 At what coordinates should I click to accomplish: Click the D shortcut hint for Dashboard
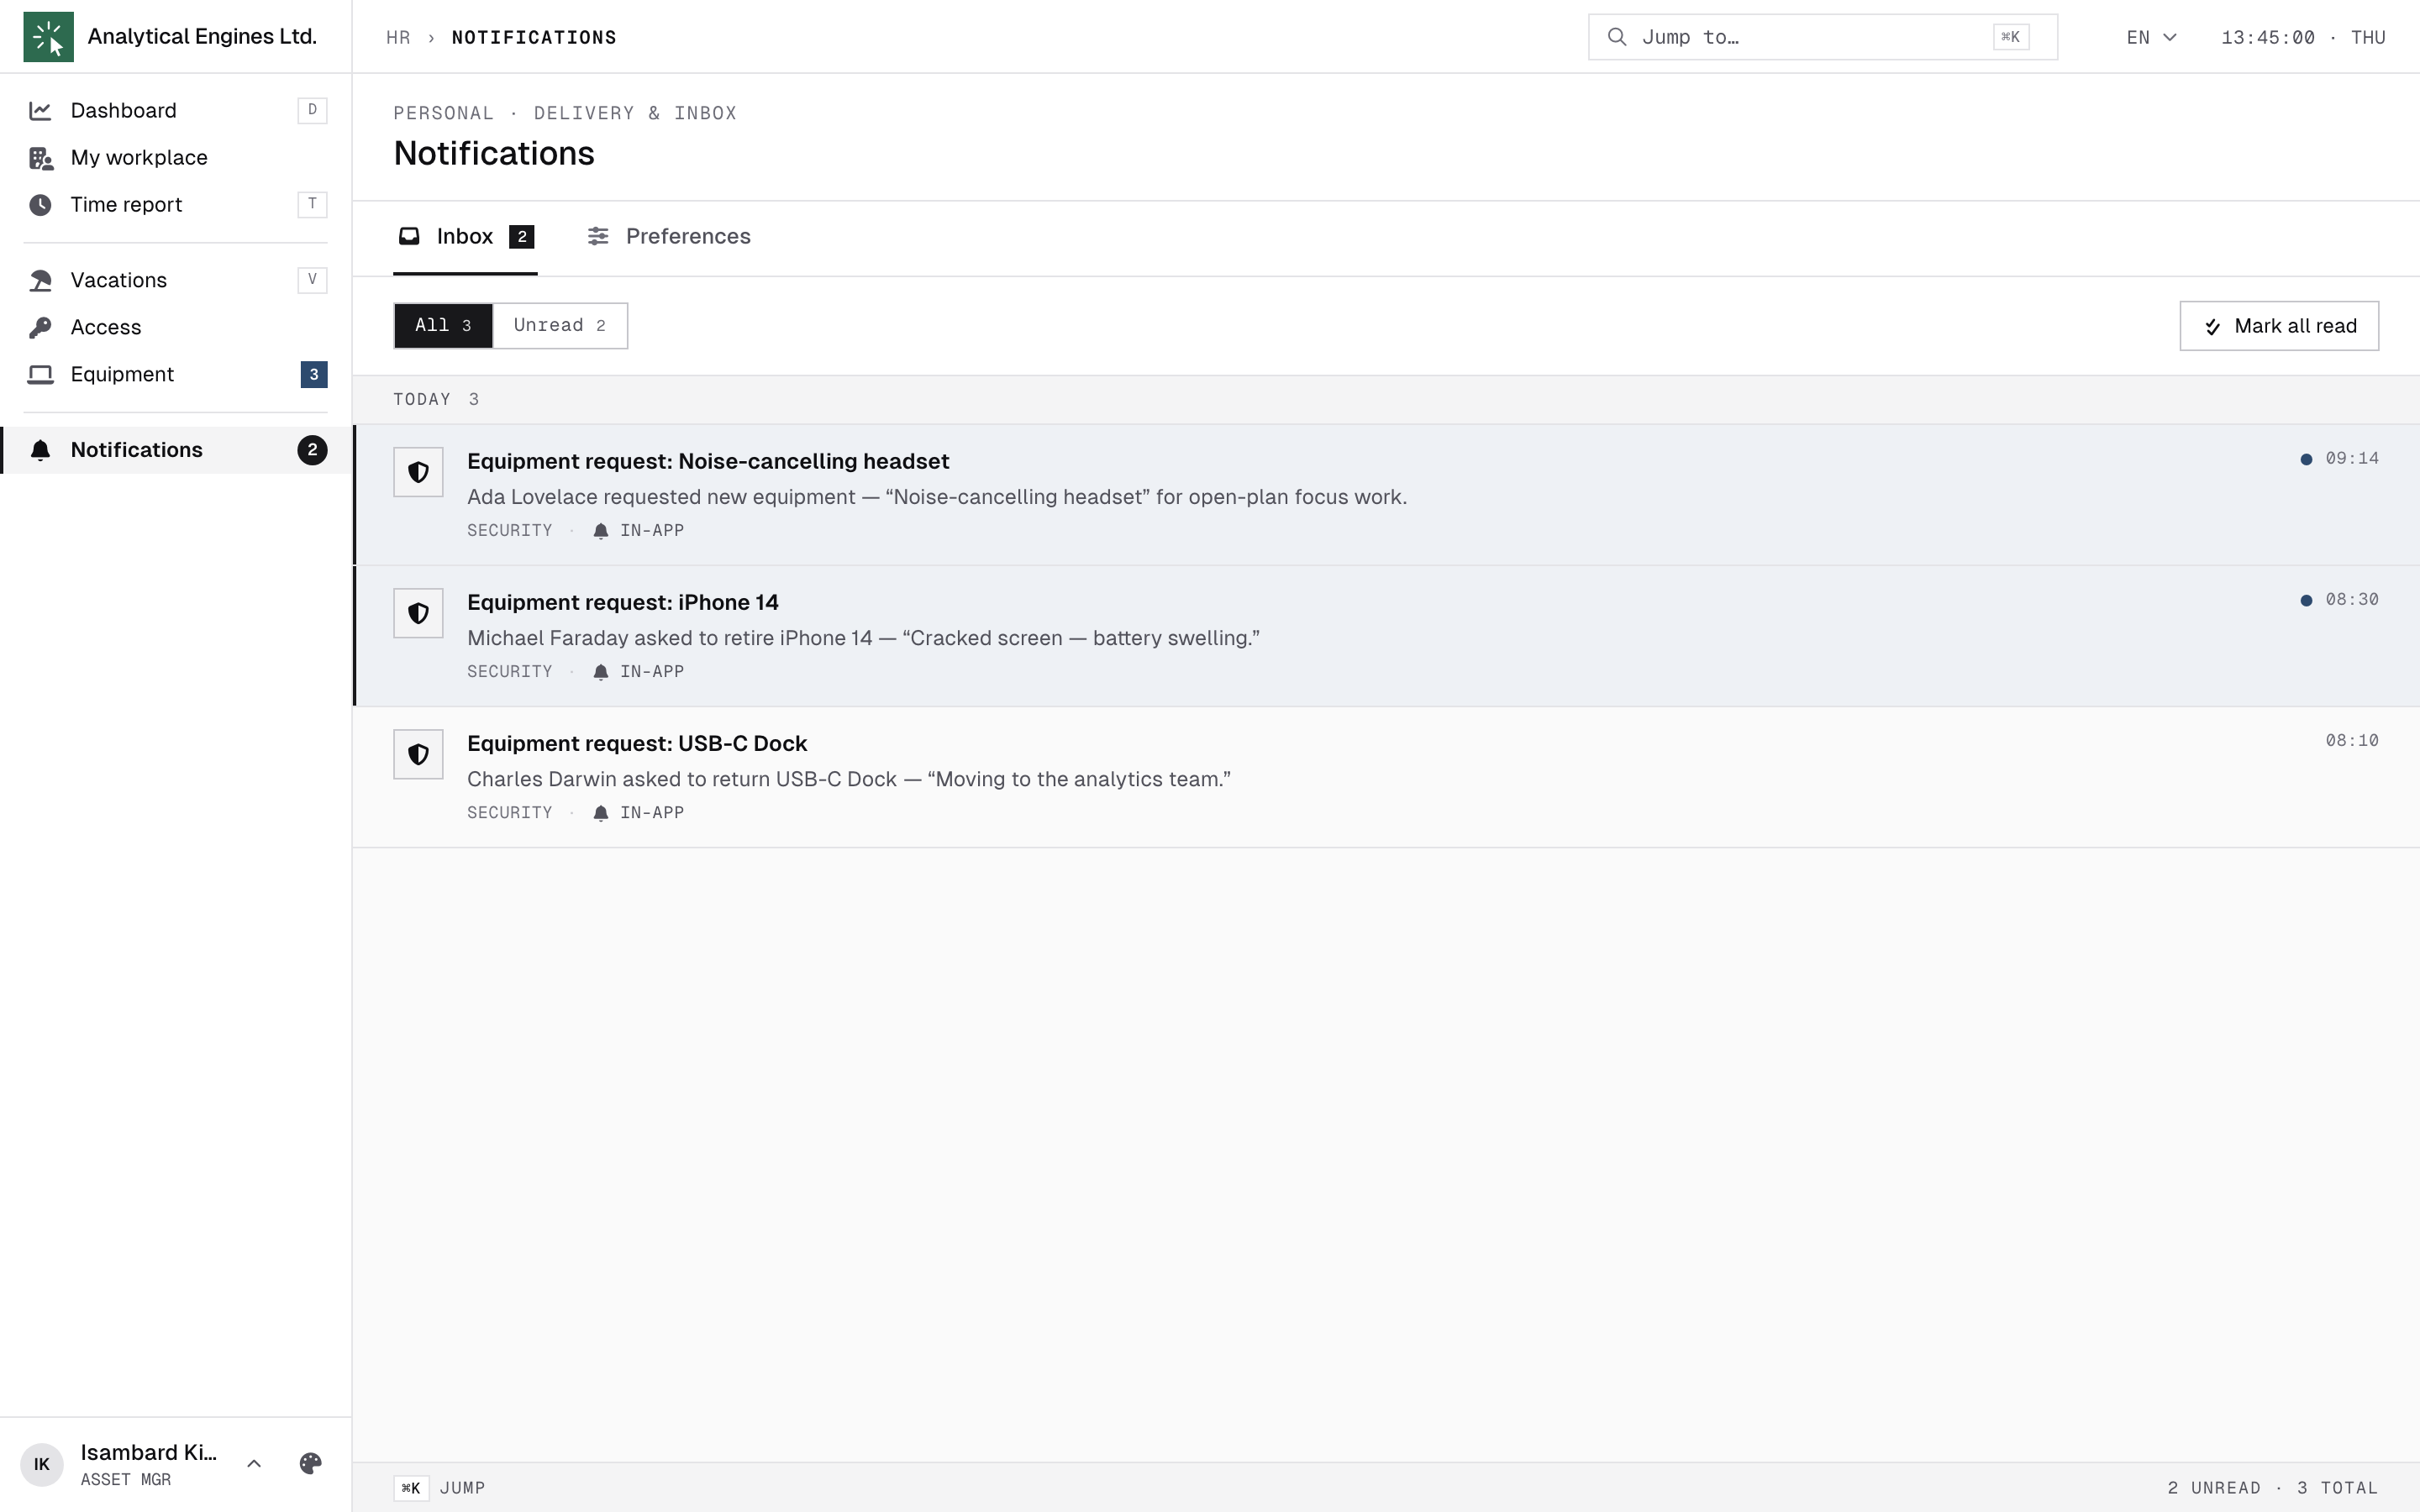pos(312,110)
